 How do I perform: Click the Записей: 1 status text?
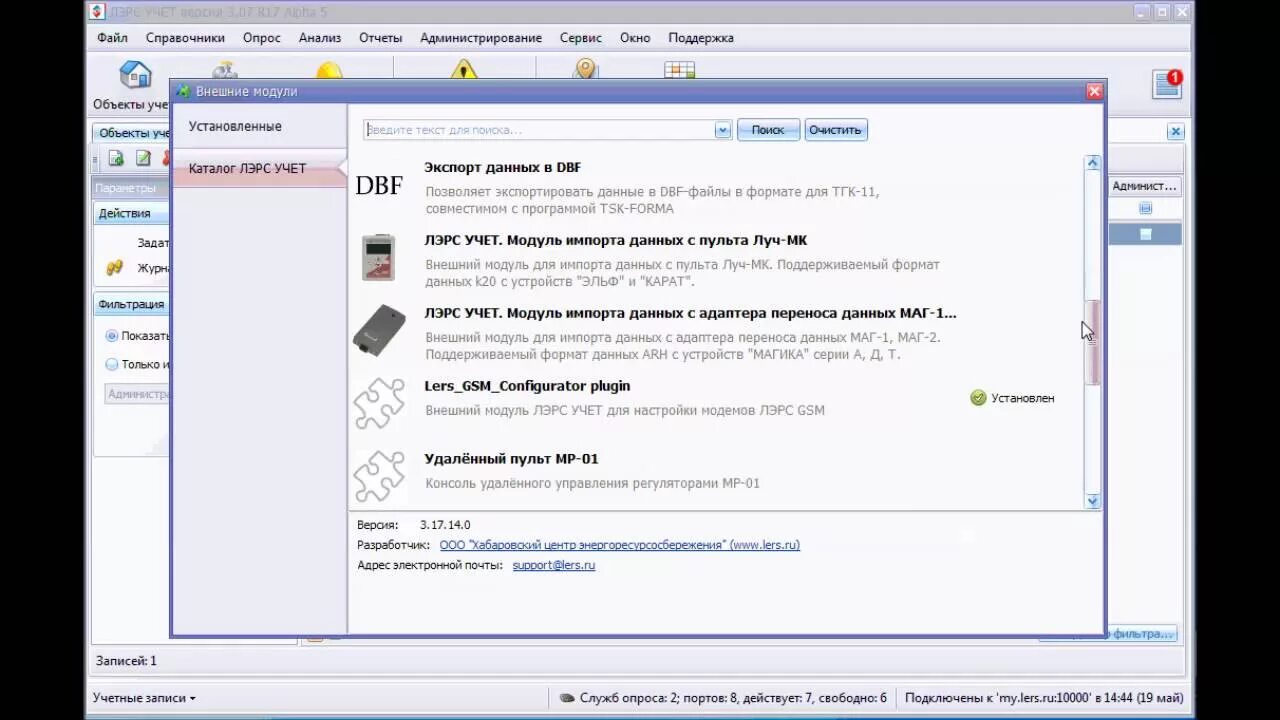click(126, 661)
